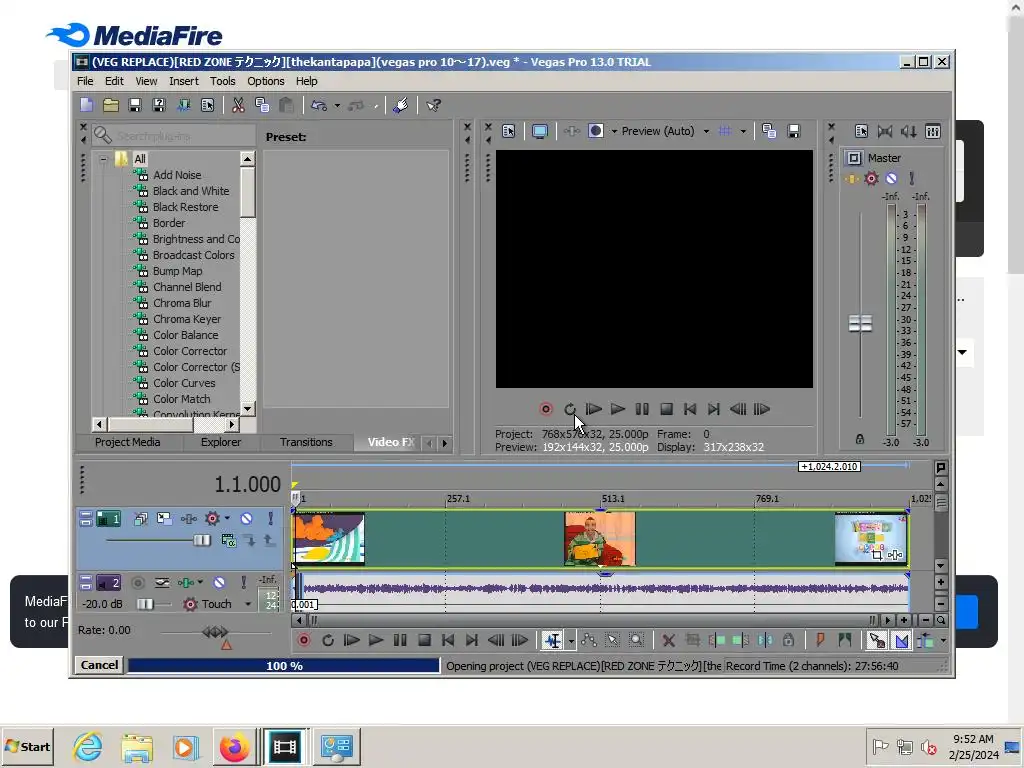Open preview Project Video Properties icon

(509, 131)
